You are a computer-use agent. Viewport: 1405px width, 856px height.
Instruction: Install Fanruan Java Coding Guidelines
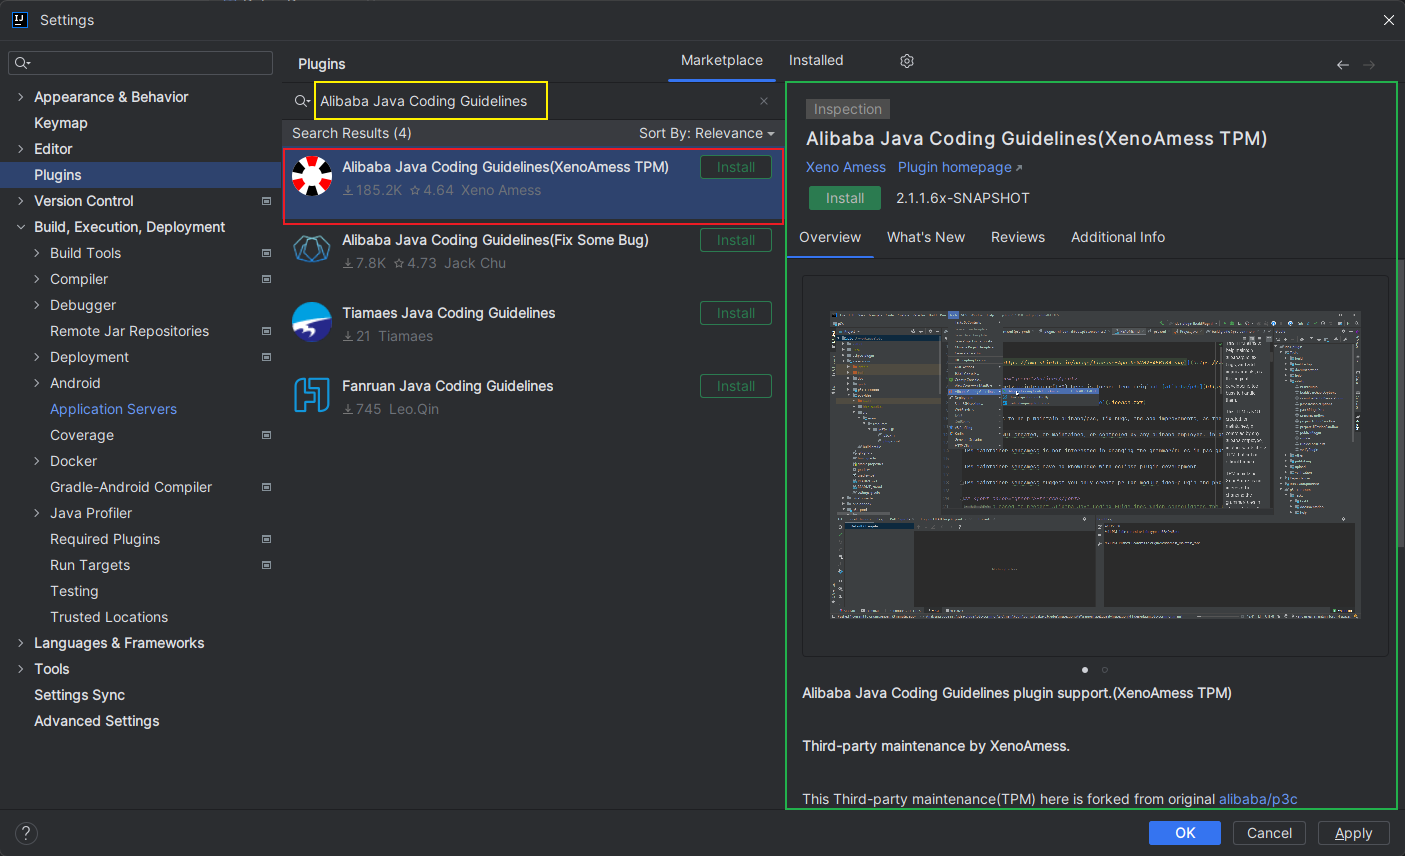(736, 386)
